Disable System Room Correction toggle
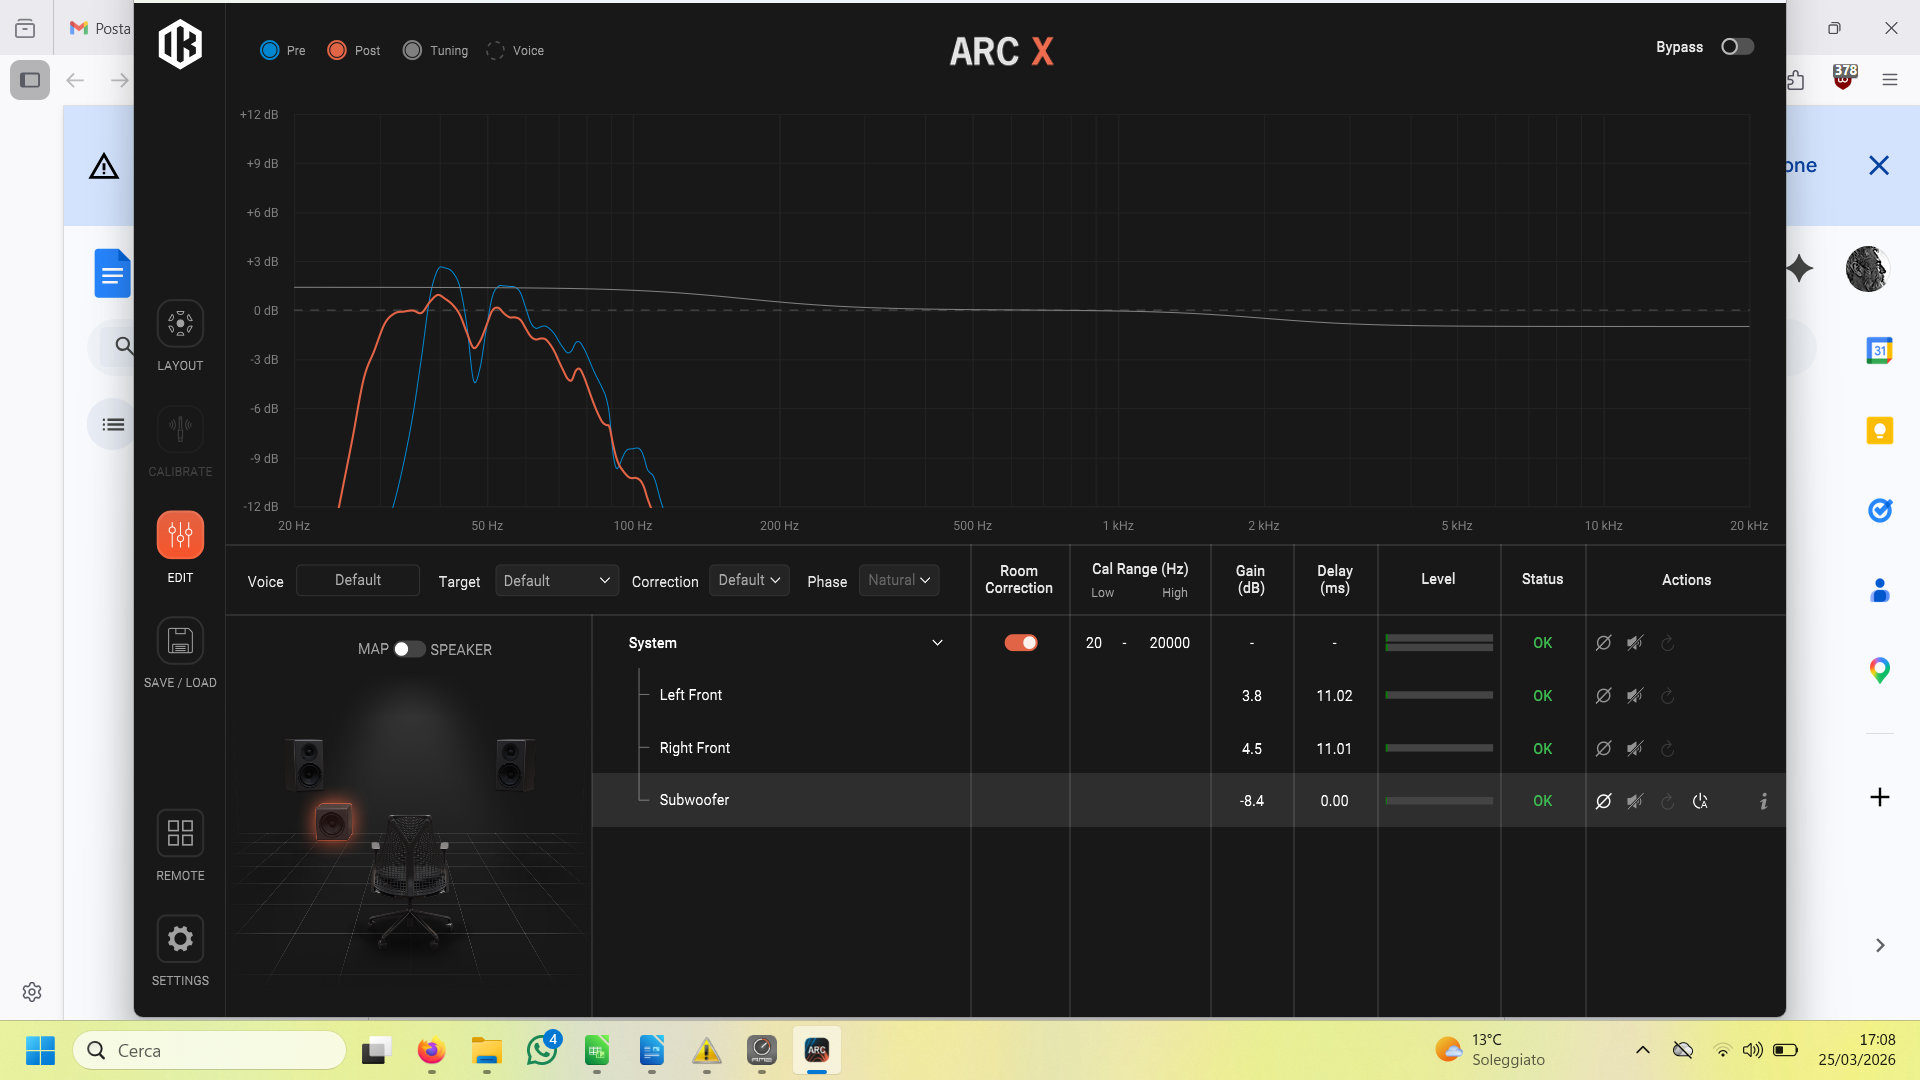This screenshot has width=1920, height=1080. [1020, 643]
